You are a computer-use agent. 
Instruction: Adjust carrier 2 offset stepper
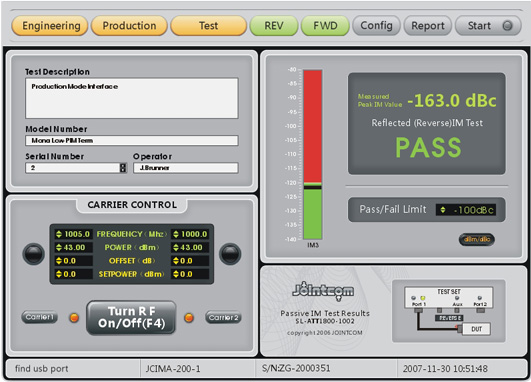(x=176, y=261)
